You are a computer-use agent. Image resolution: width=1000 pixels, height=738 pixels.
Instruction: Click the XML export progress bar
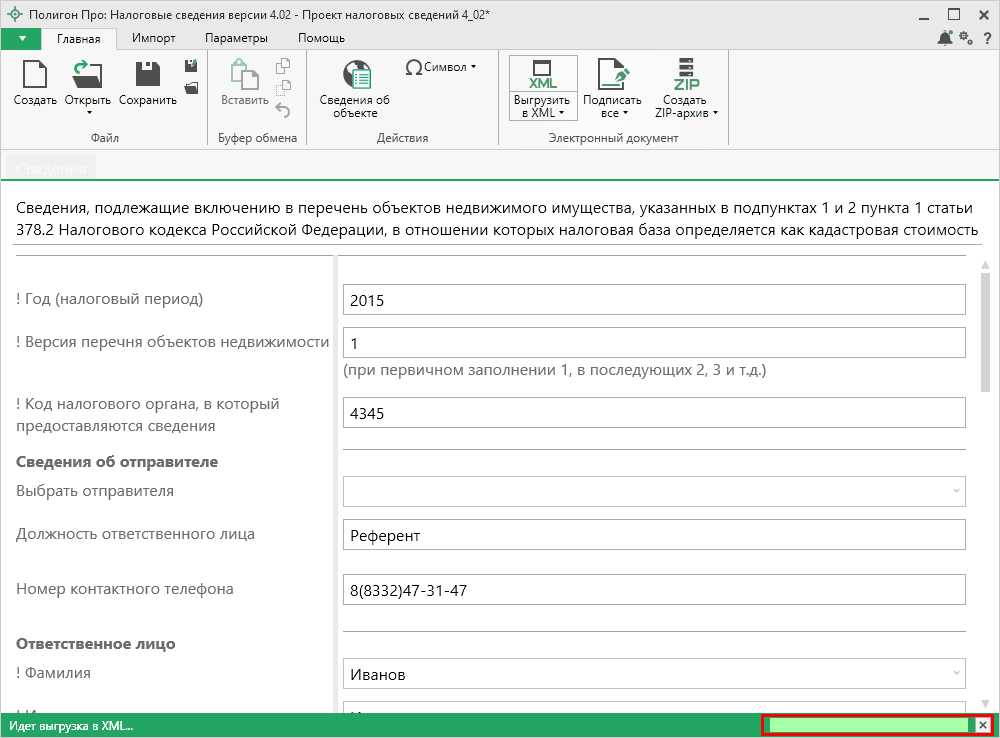pyautogui.click(x=868, y=726)
